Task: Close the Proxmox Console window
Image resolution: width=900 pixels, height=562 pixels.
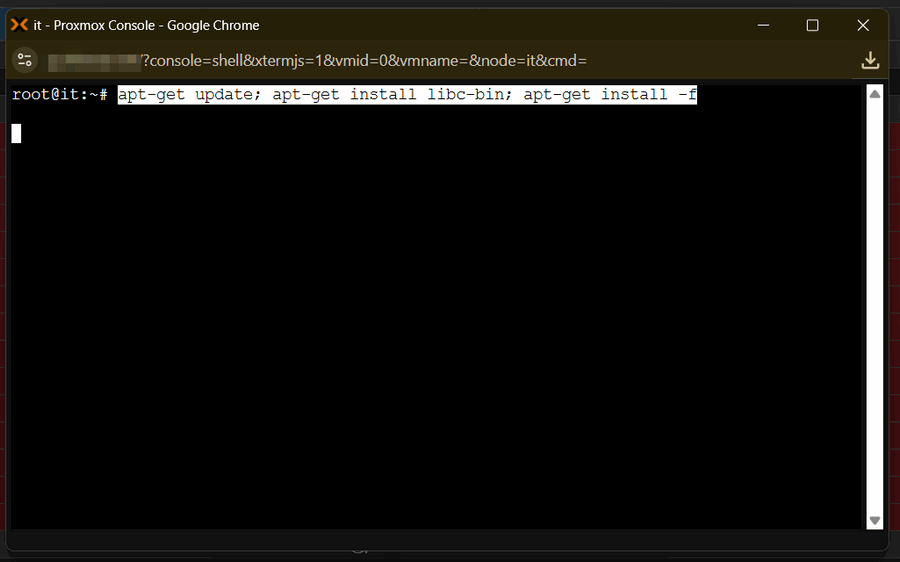Action: [863, 25]
